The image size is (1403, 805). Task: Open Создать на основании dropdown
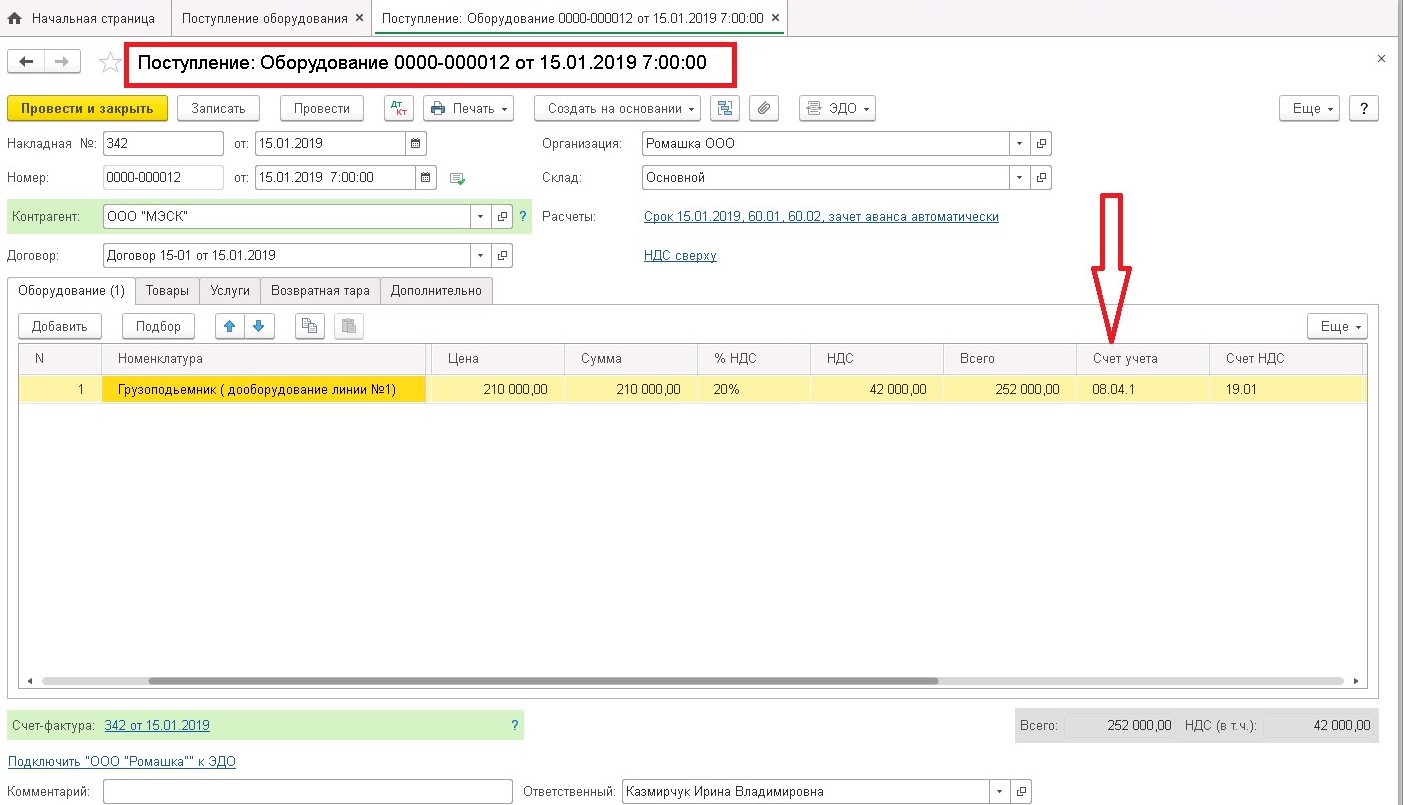coord(620,108)
